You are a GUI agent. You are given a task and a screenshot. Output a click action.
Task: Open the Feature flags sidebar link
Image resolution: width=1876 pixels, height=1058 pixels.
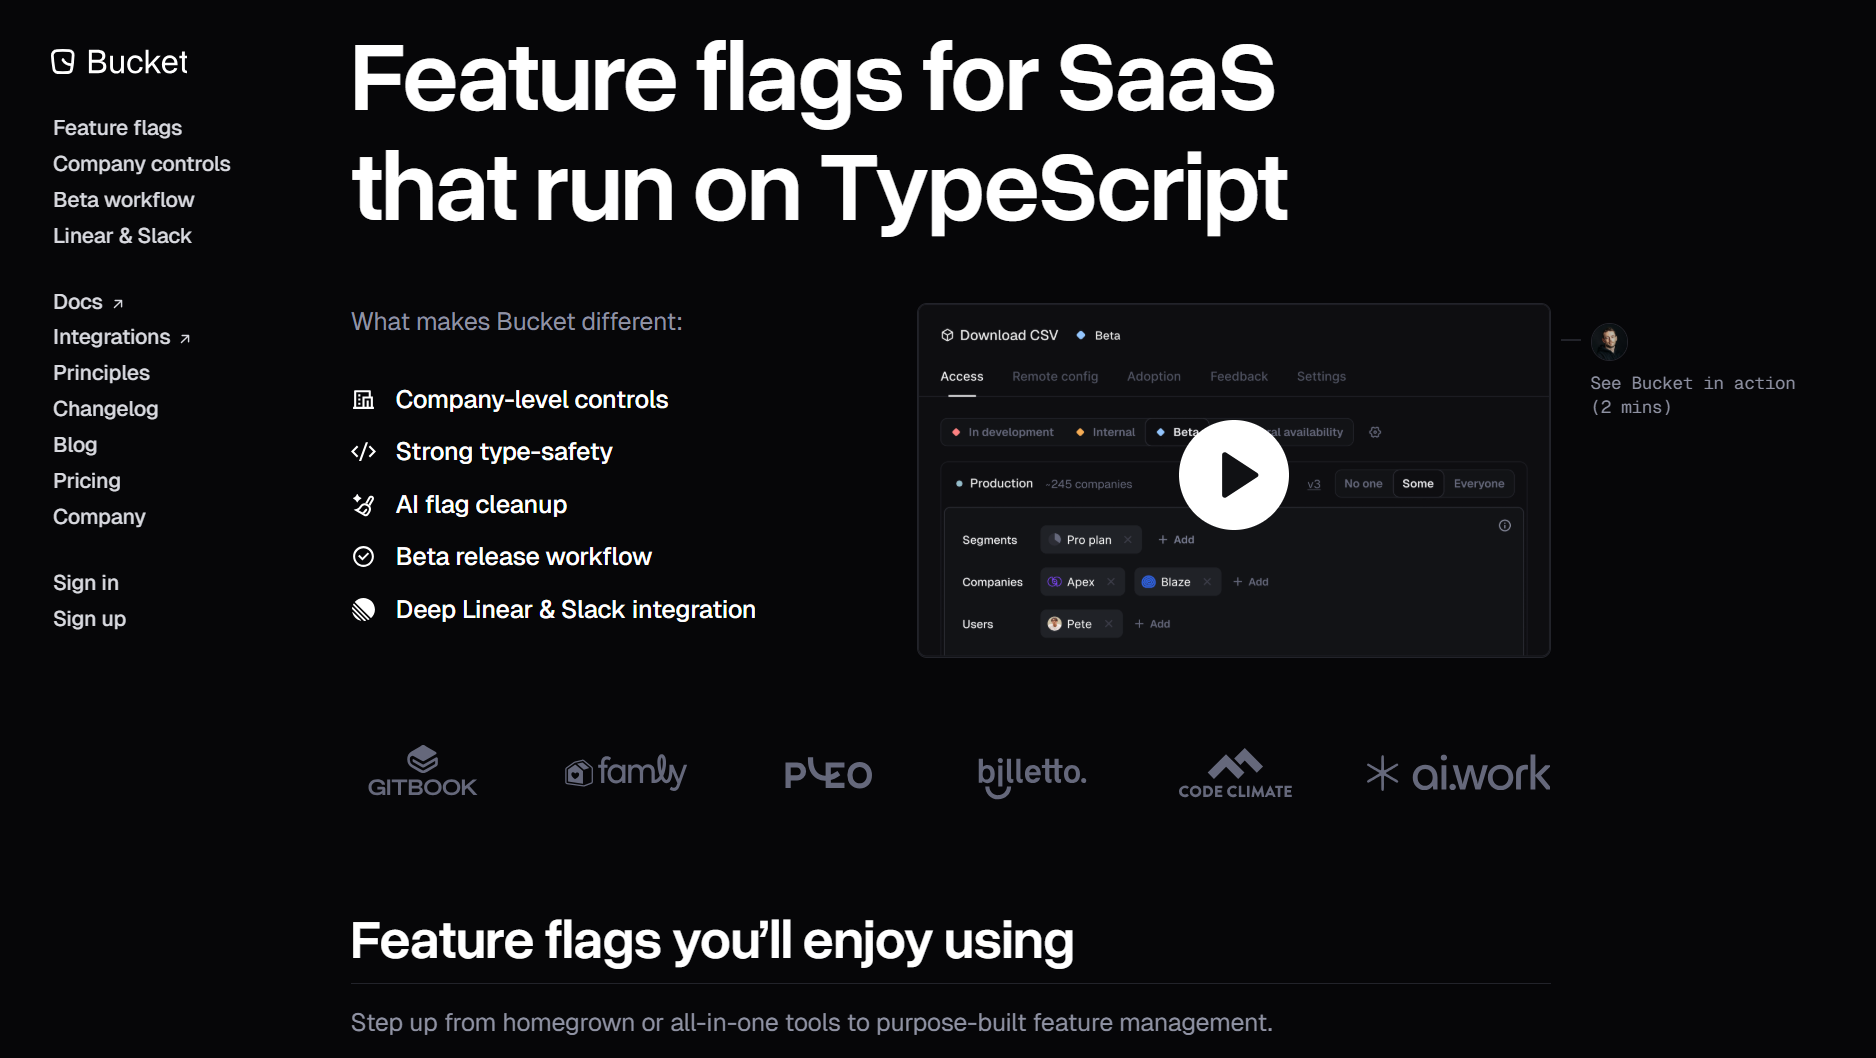pyautogui.click(x=117, y=128)
